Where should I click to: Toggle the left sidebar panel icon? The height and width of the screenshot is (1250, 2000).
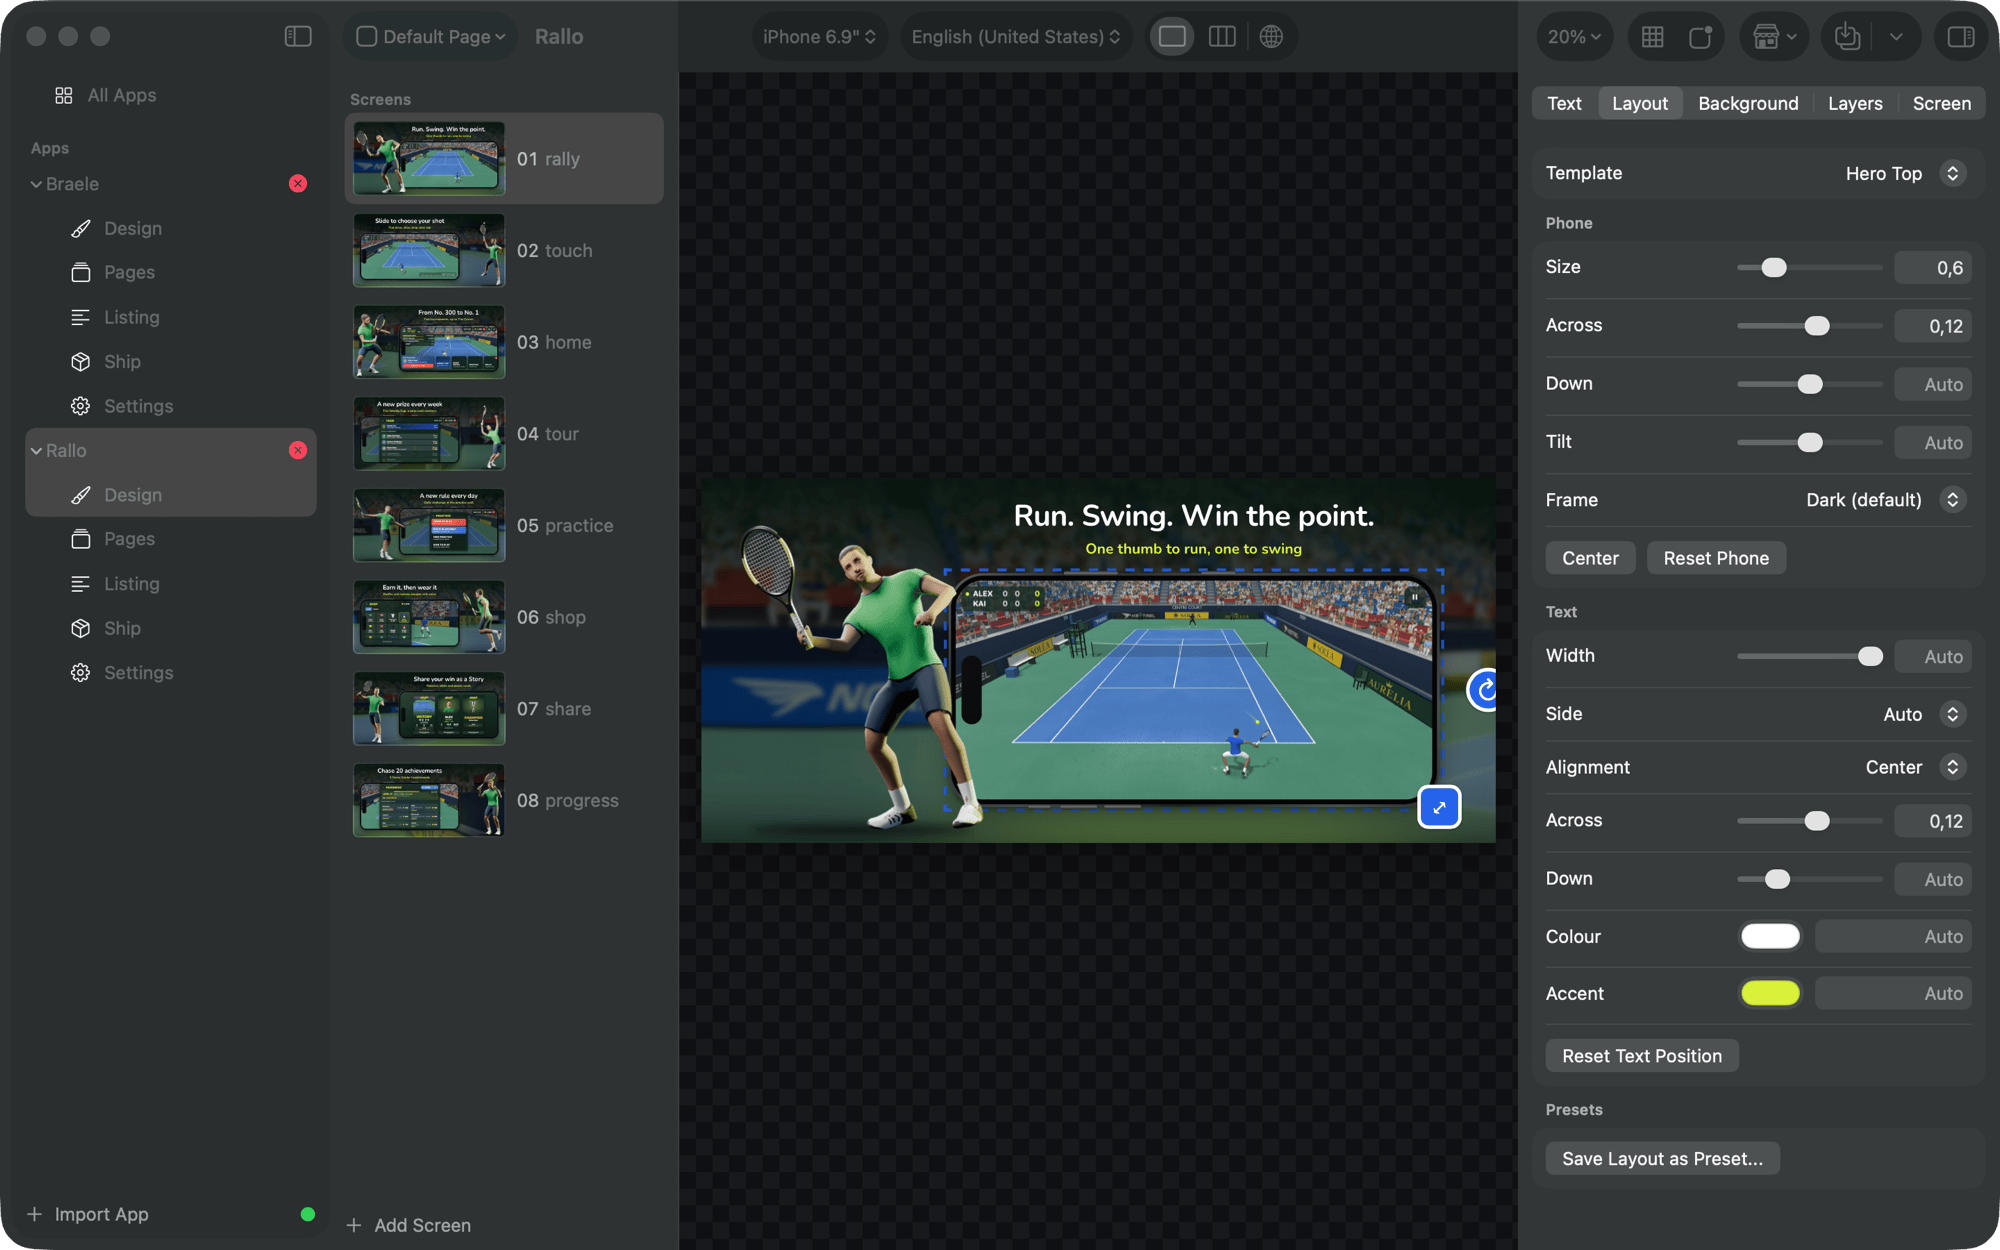tap(298, 37)
